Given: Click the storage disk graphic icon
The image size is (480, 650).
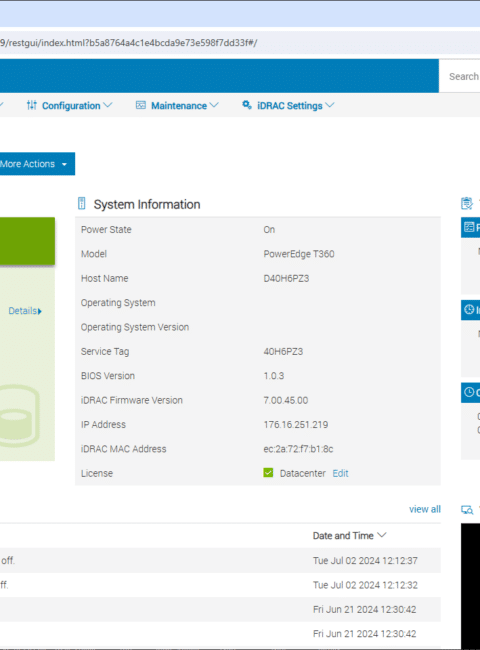Looking at the screenshot, I should (19, 416).
